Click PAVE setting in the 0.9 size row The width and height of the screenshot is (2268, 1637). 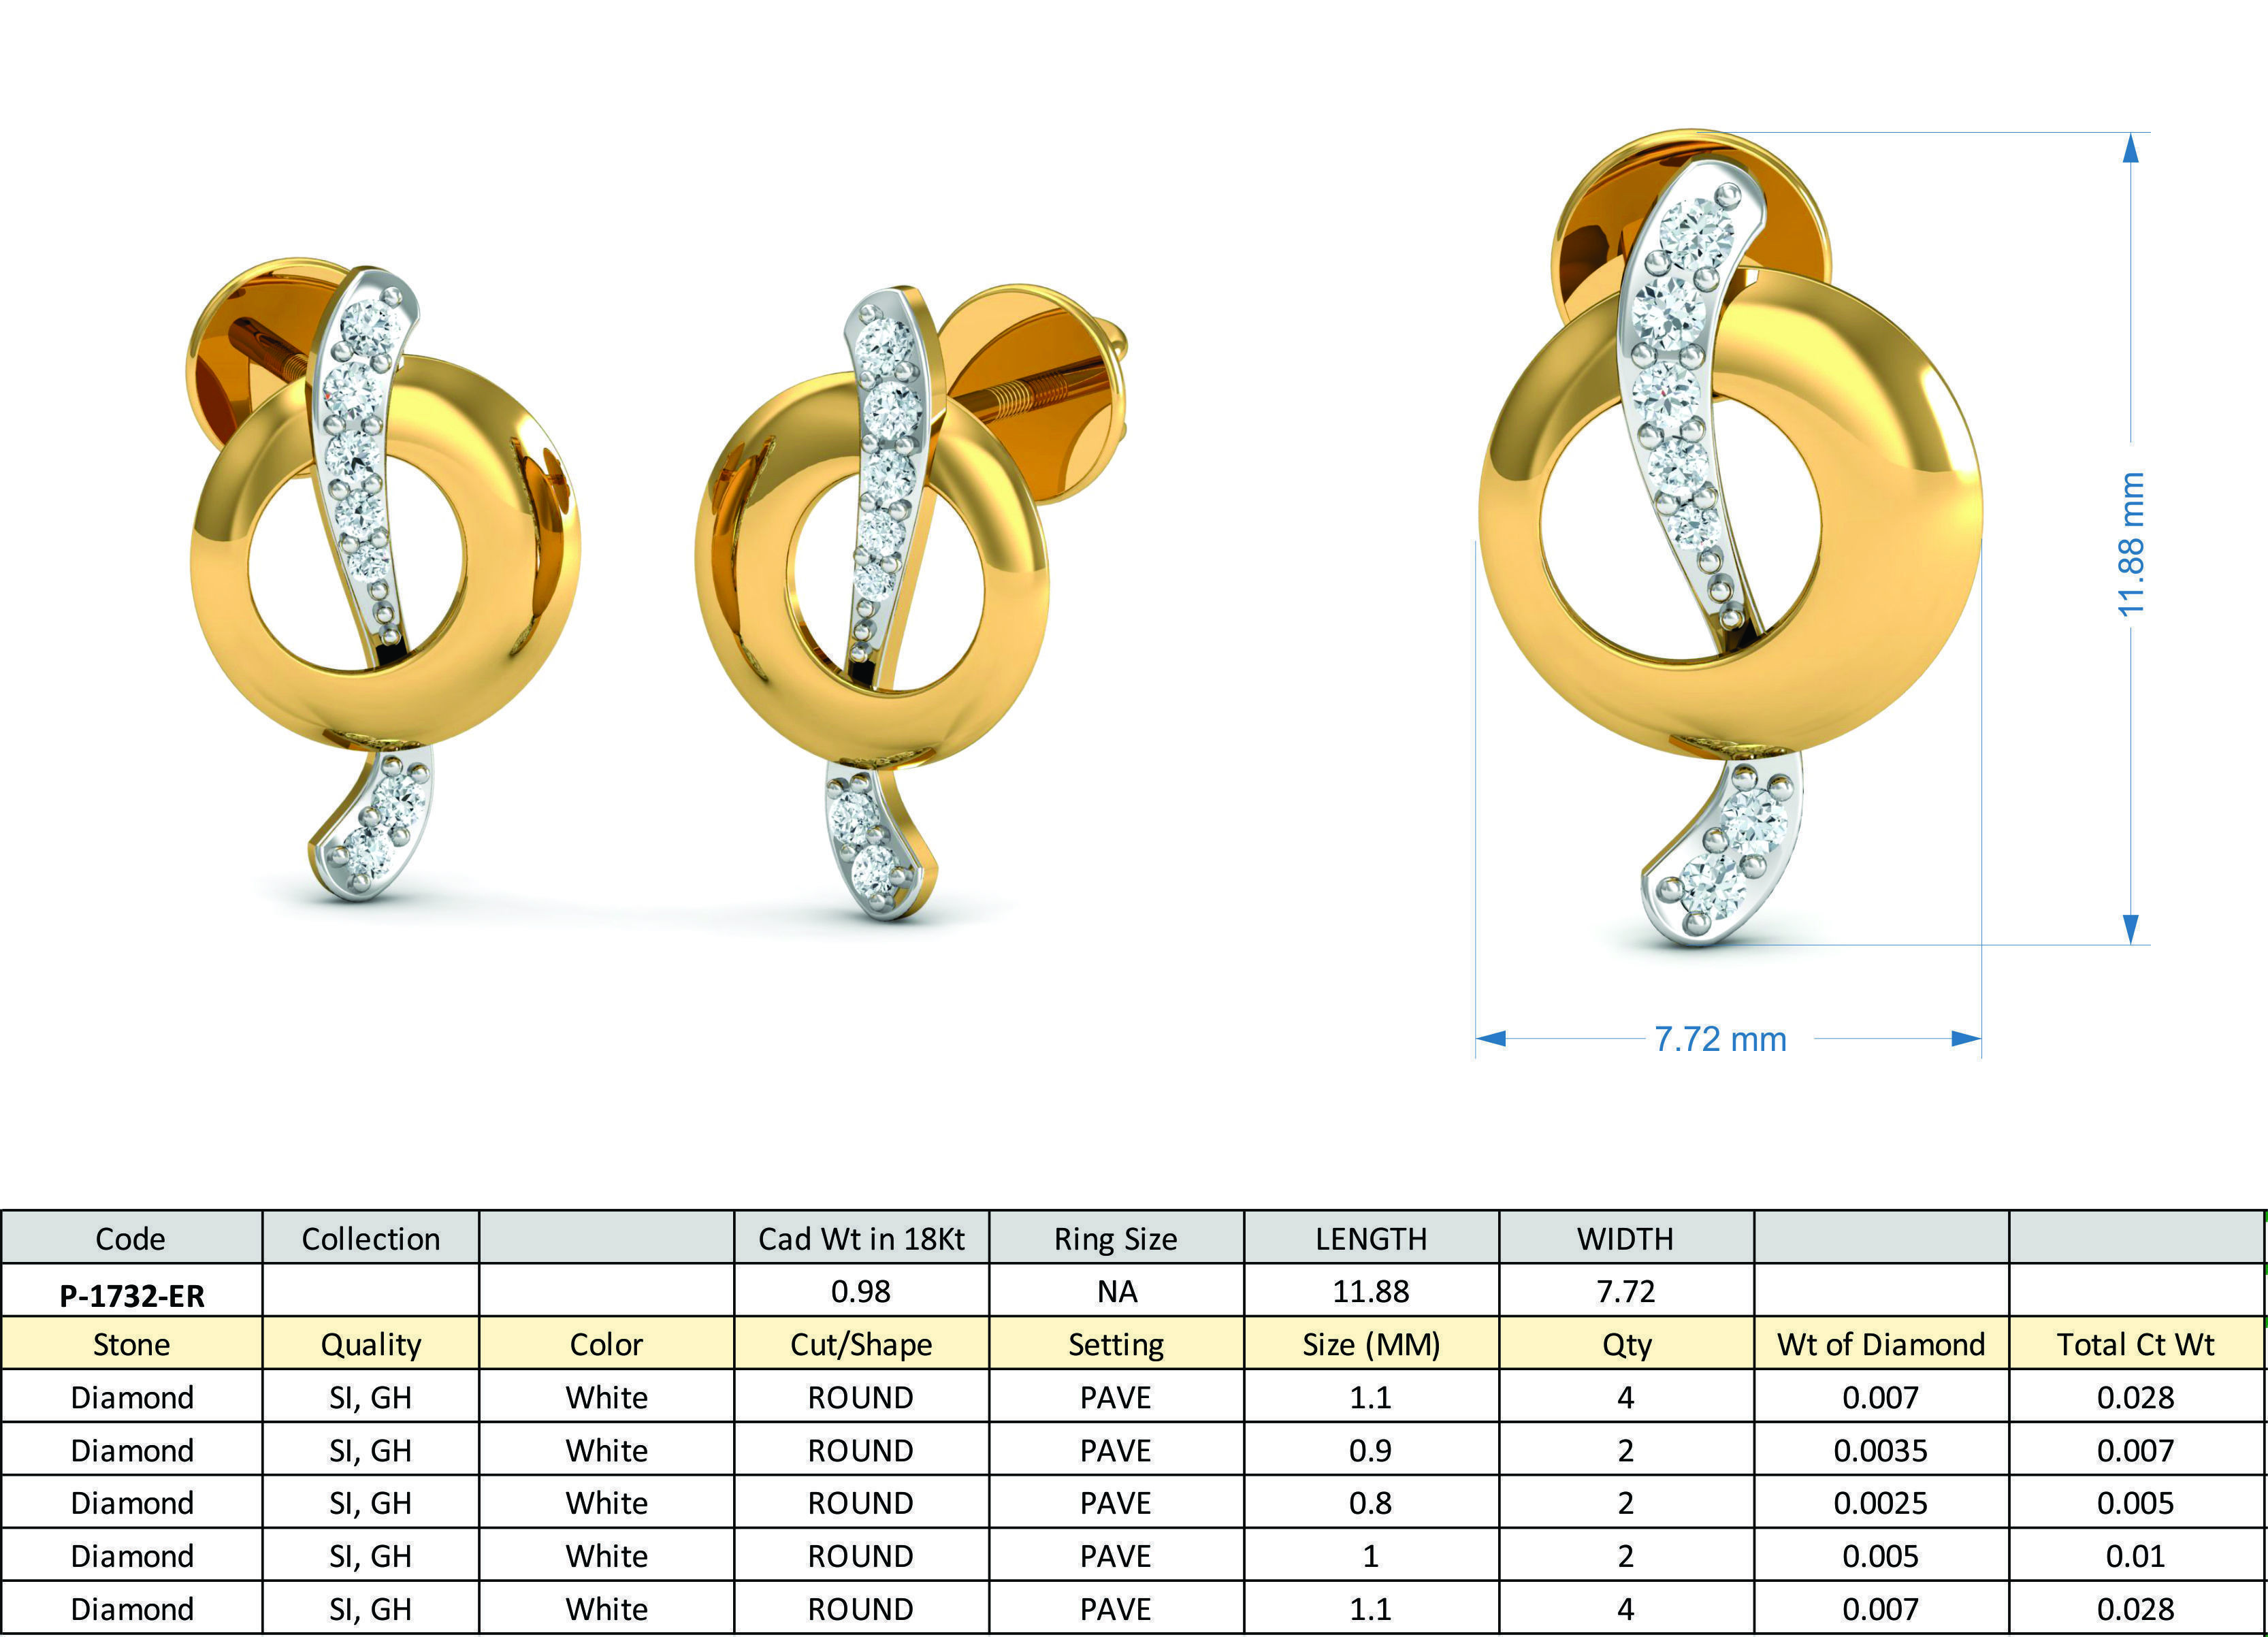tap(1116, 1450)
